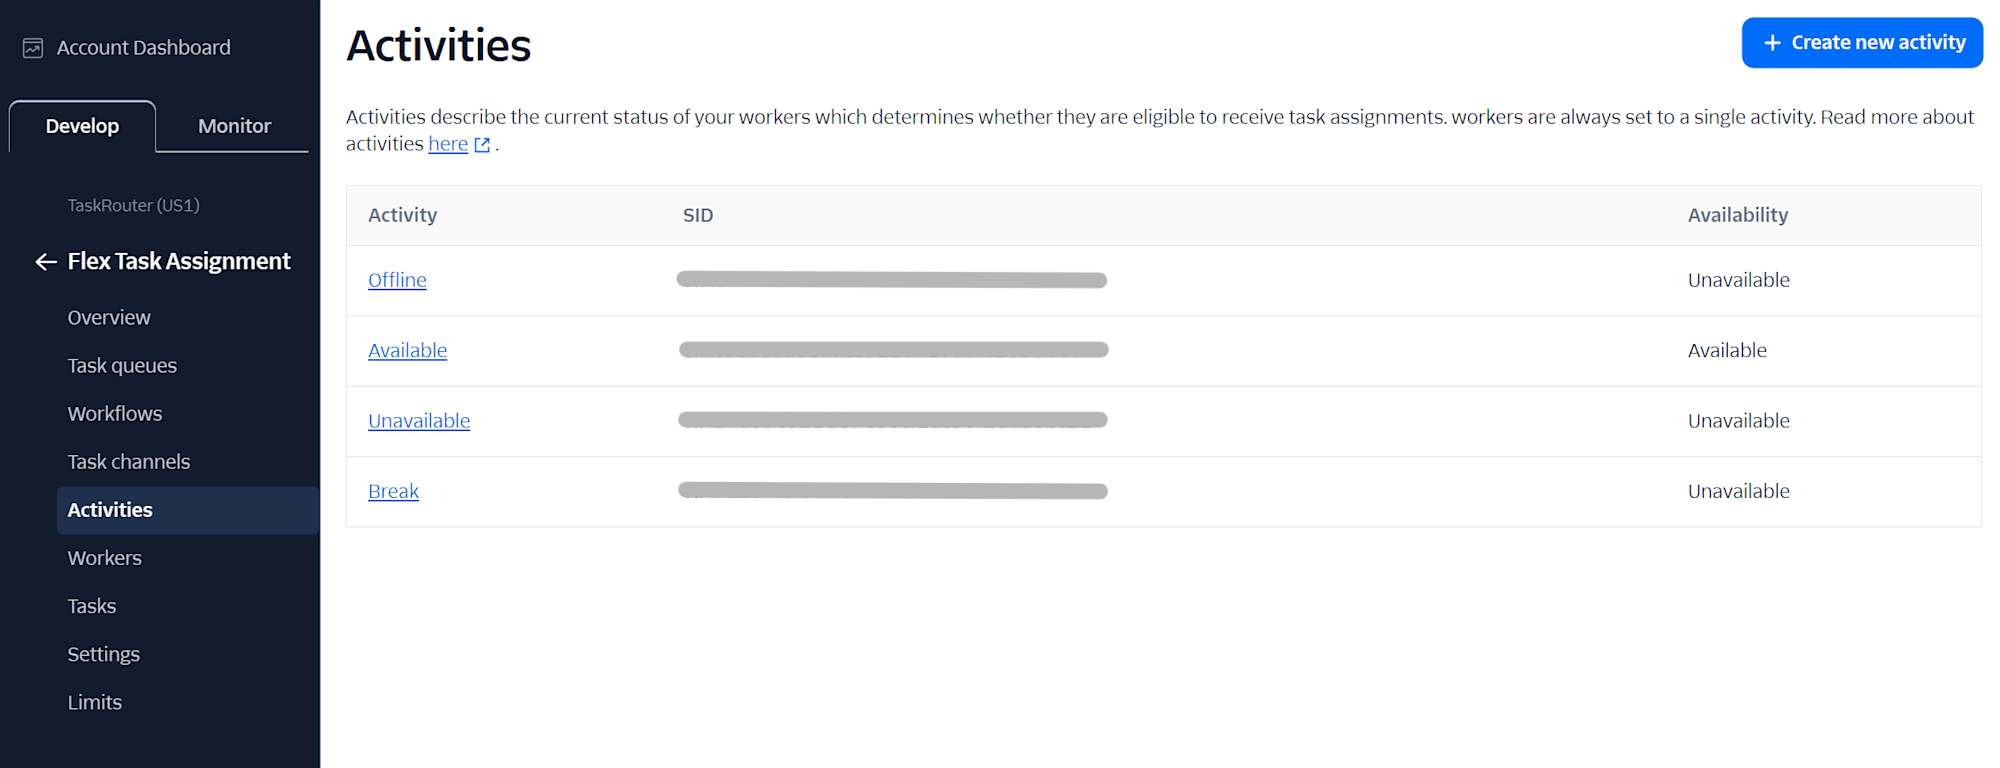Click the external link icon after 'here'
This screenshot has height=768, width=2000.
[482, 145]
